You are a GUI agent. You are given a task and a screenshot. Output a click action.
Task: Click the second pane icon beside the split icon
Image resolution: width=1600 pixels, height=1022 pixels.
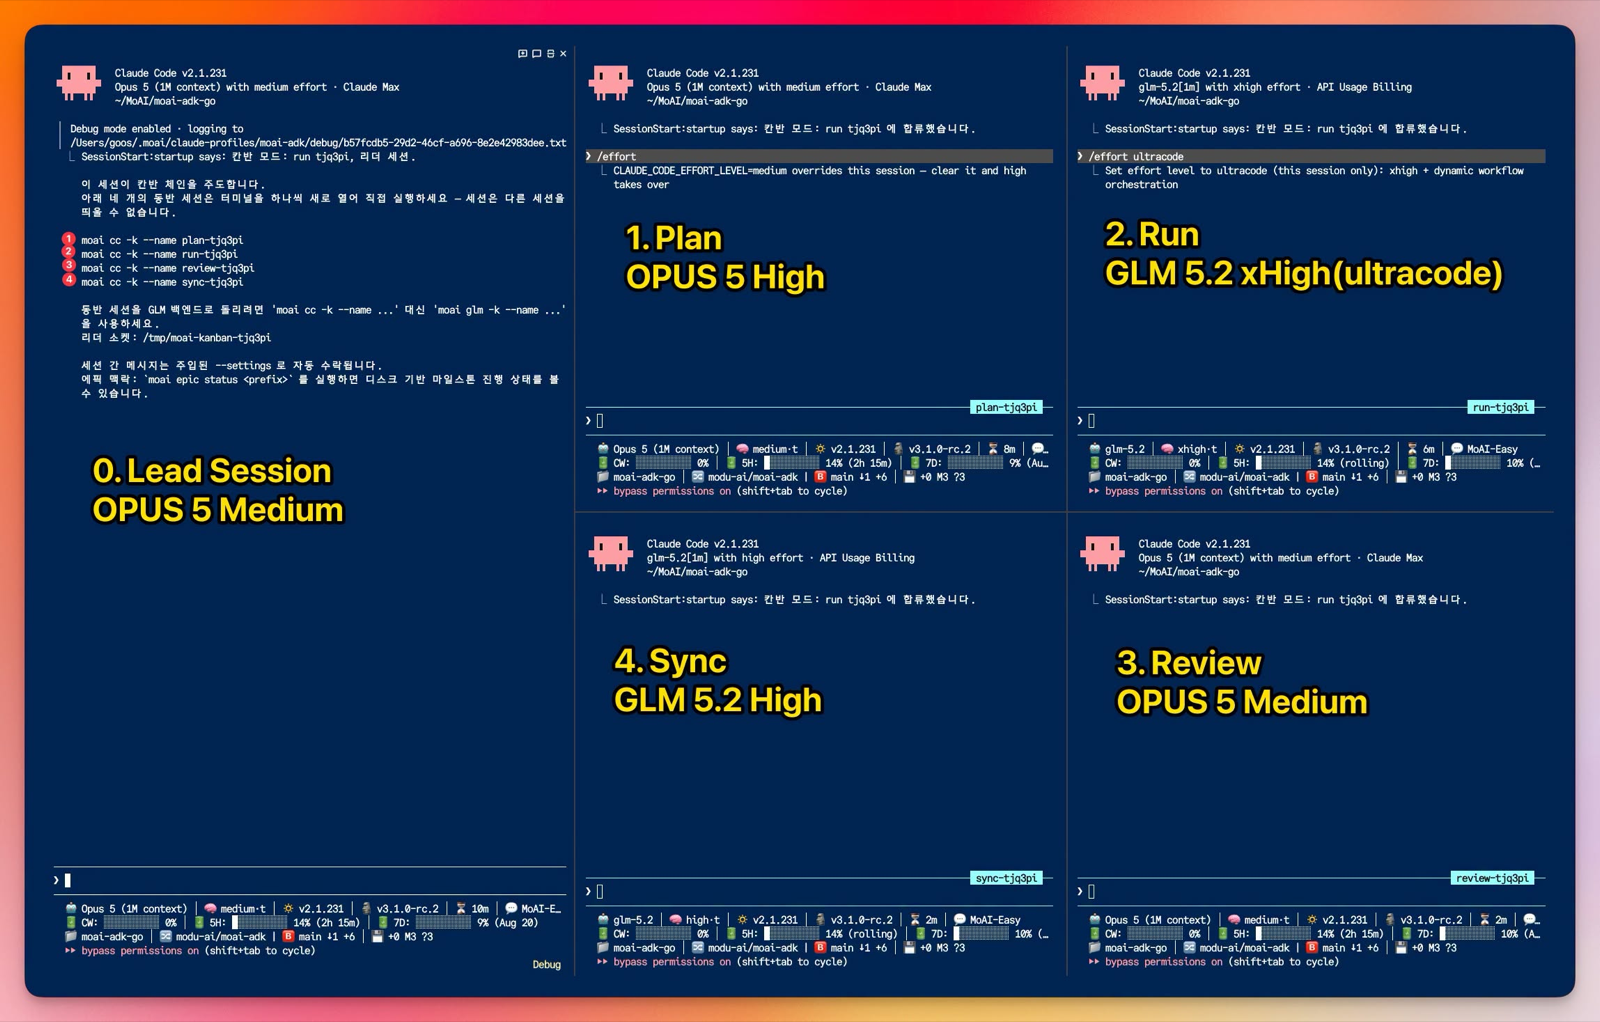(x=536, y=54)
